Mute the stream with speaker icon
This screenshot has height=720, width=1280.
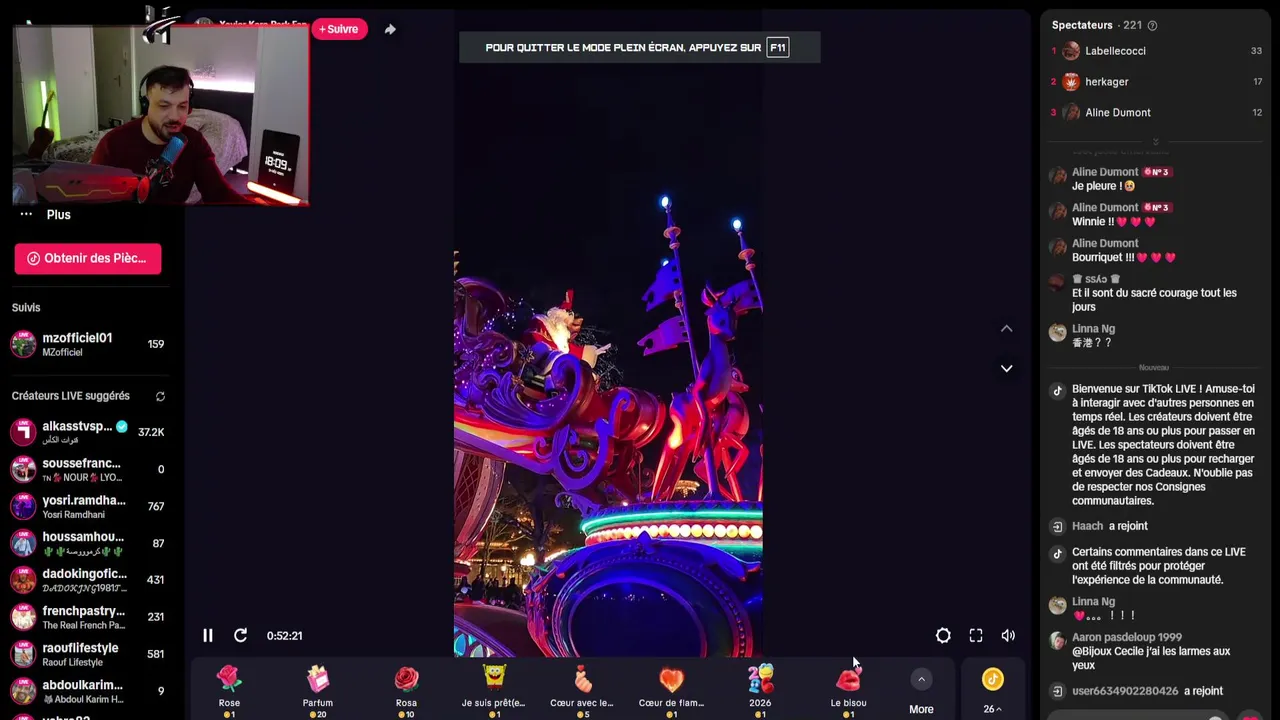click(x=1008, y=636)
